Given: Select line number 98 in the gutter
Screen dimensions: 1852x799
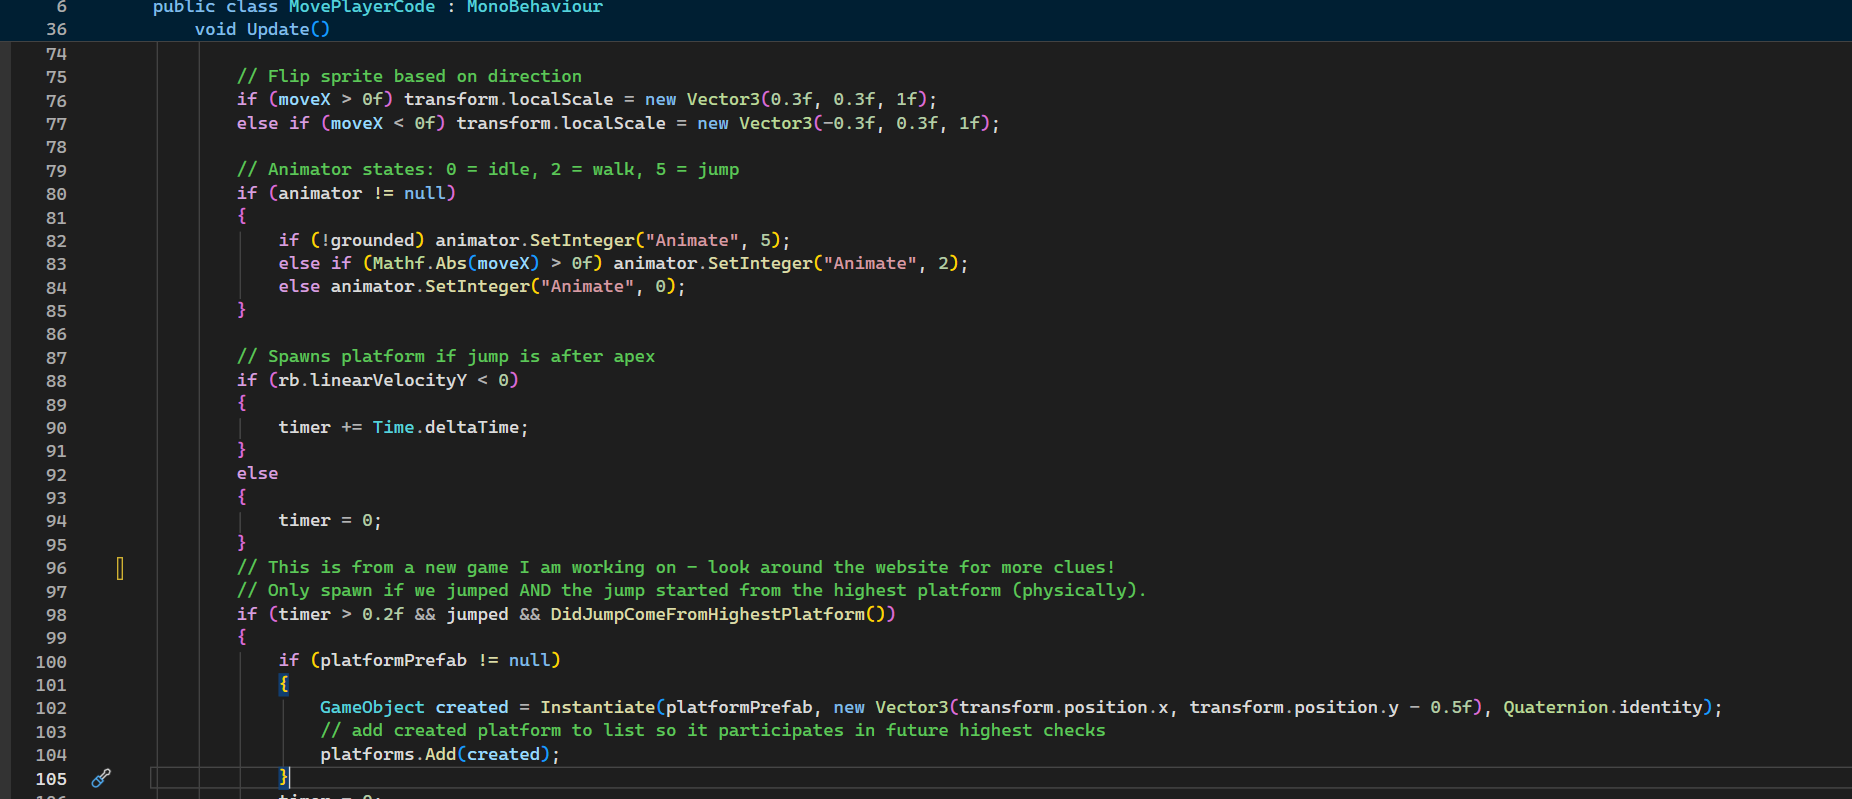Looking at the screenshot, I should (56, 615).
